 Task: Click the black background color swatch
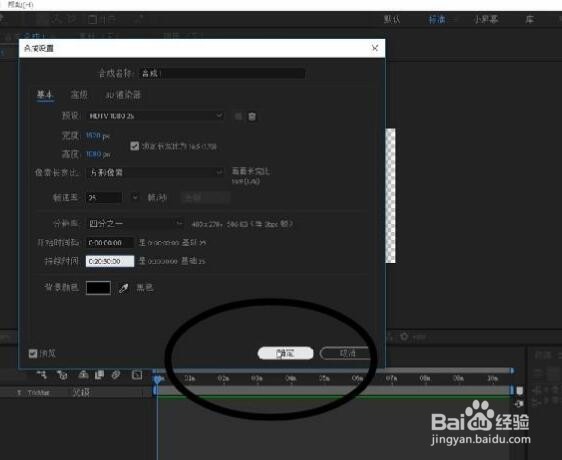point(98,288)
